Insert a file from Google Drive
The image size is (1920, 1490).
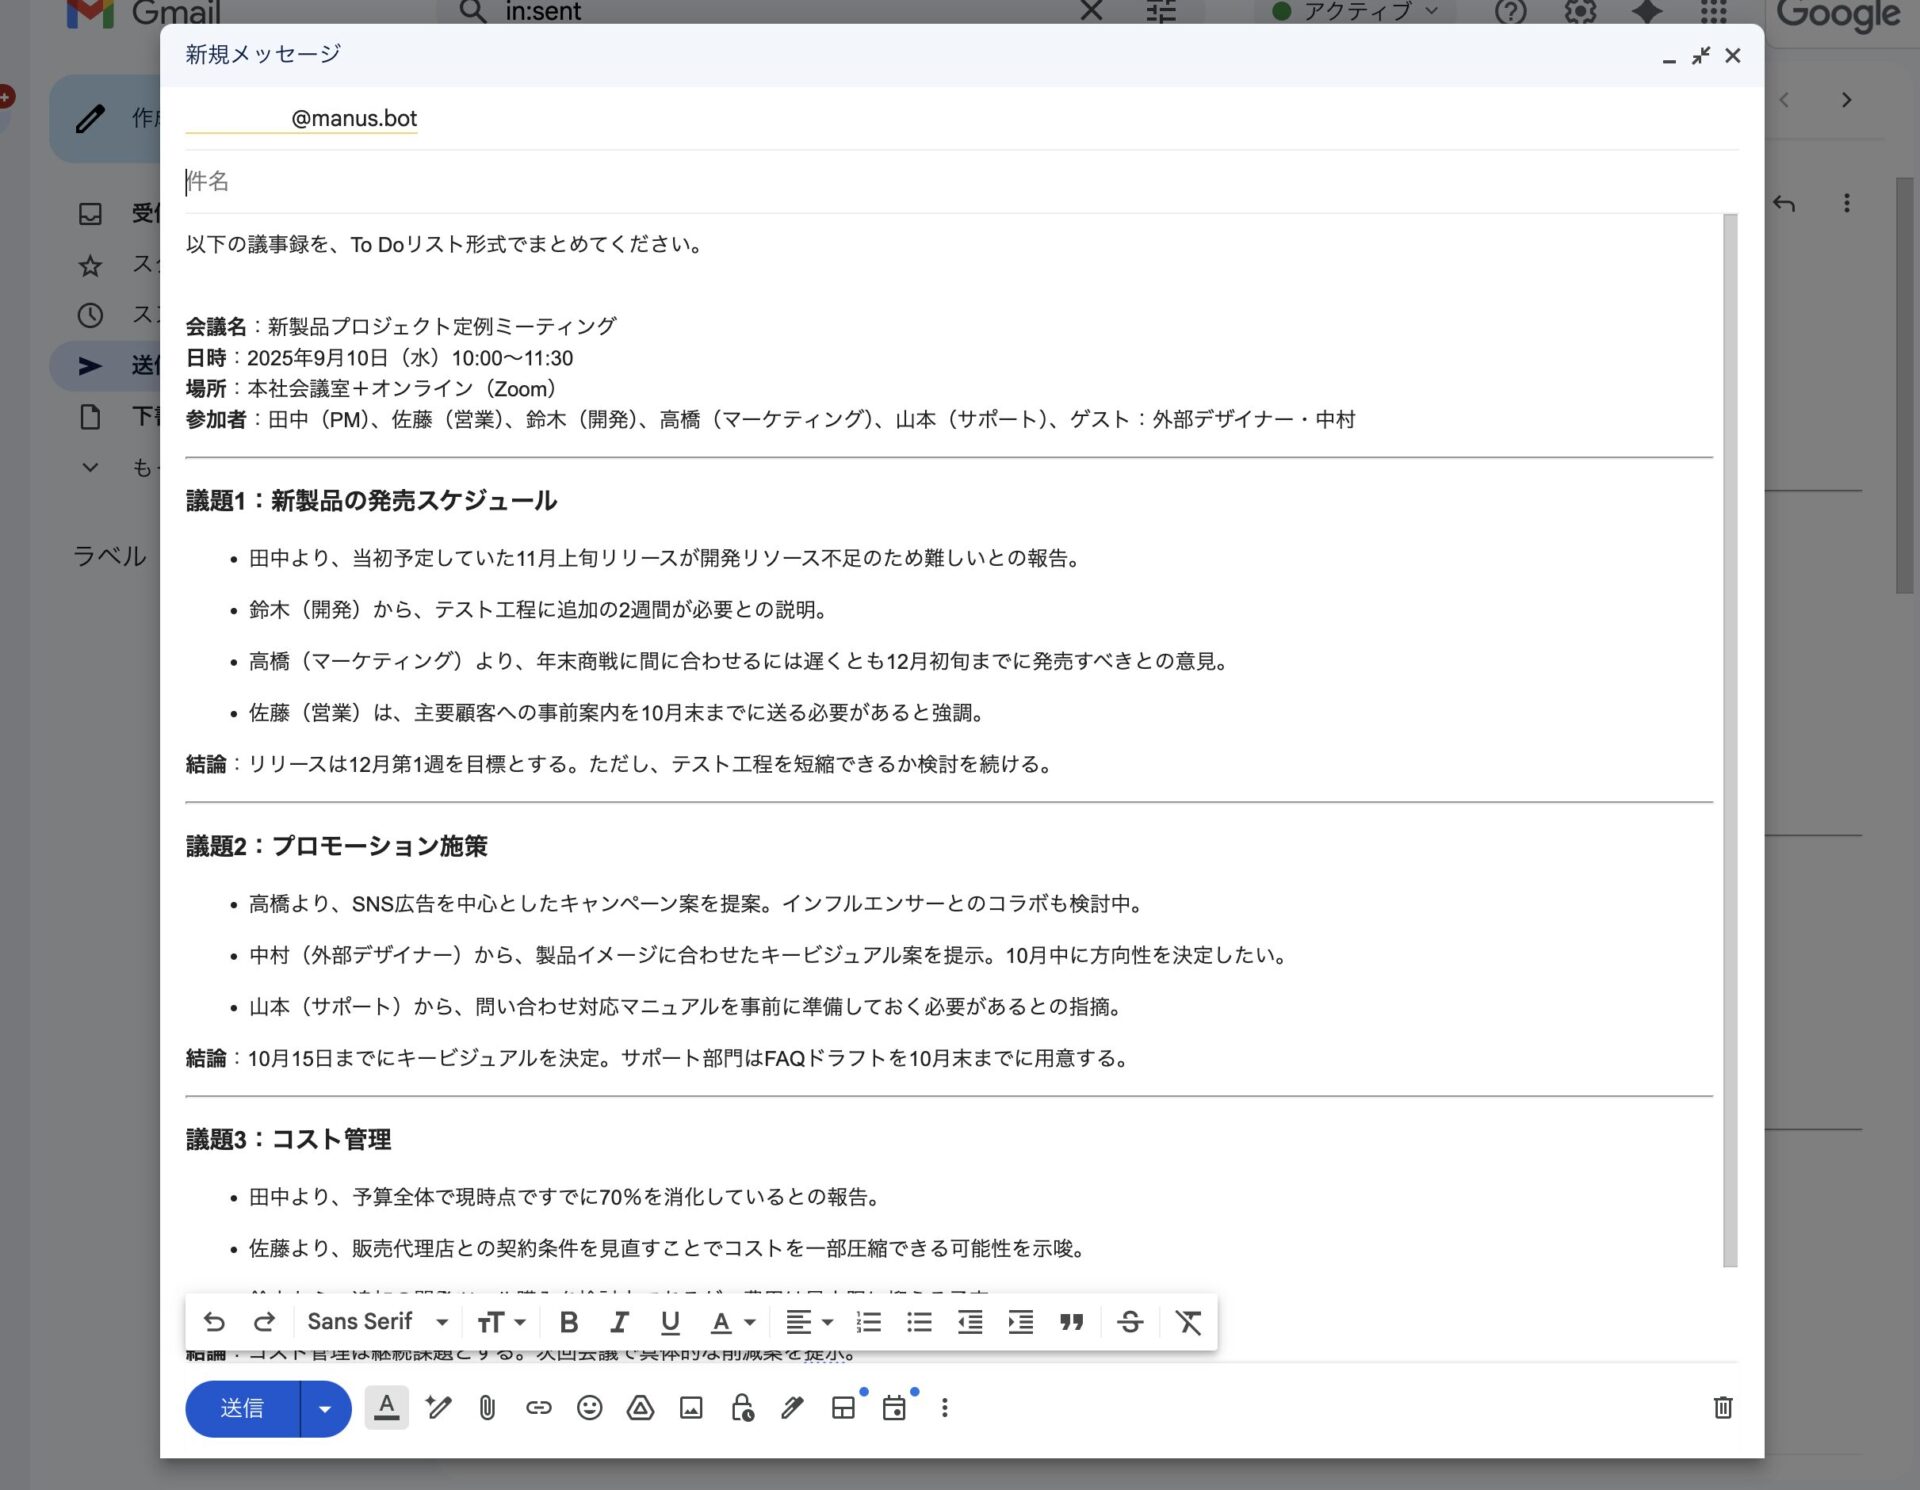tap(640, 1408)
